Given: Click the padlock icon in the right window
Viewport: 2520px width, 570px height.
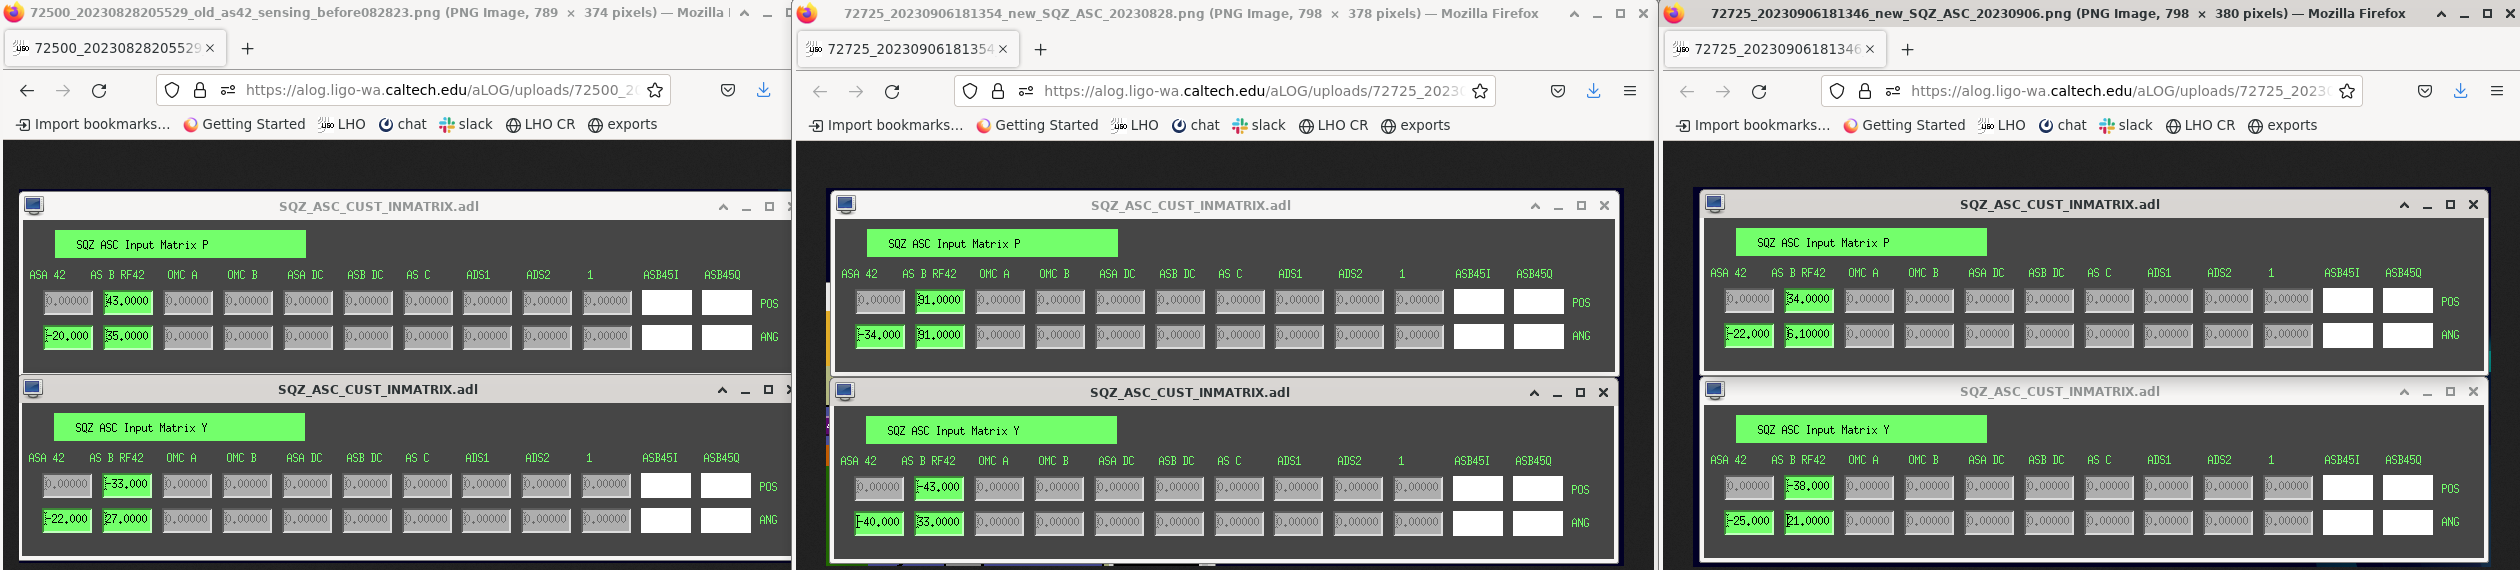Looking at the screenshot, I should (x=1865, y=91).
